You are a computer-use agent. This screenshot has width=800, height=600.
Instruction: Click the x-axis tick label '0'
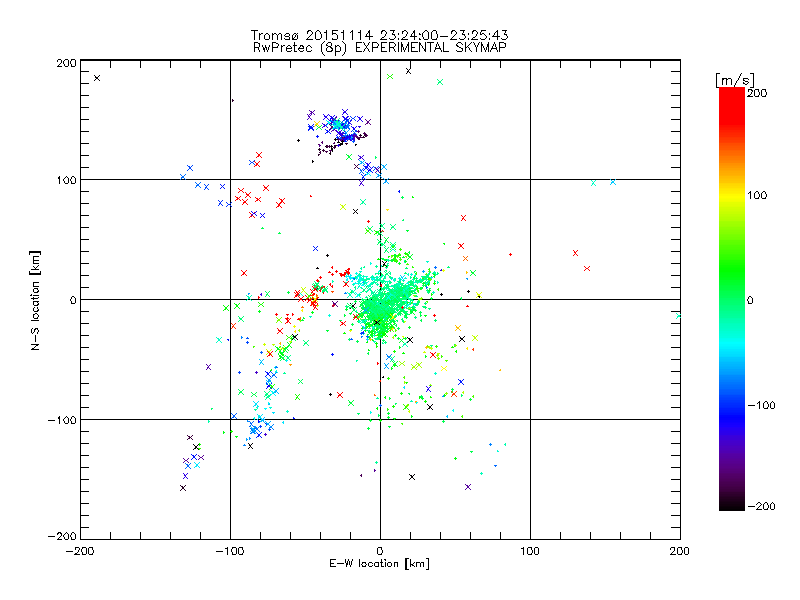tap(380, 551)
